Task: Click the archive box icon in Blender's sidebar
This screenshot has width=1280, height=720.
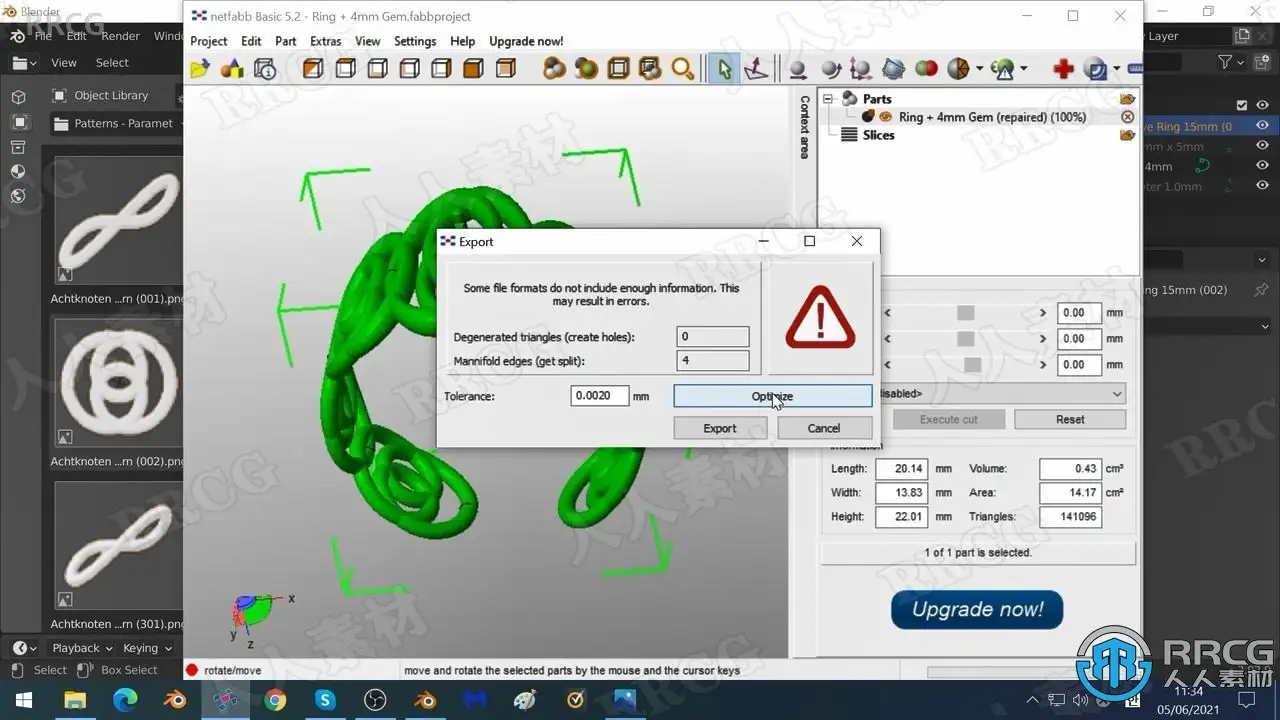Action: (18, 147)
